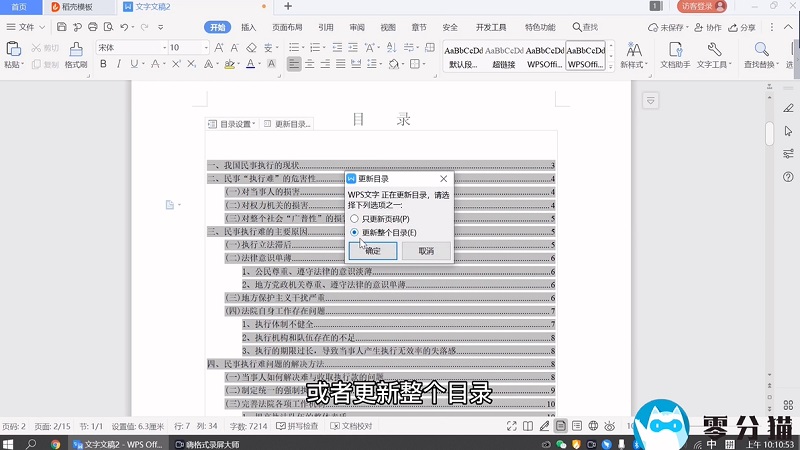Click center text alignment icon
The height and width of the screenshot is (450, 800).
click(310, 65)
